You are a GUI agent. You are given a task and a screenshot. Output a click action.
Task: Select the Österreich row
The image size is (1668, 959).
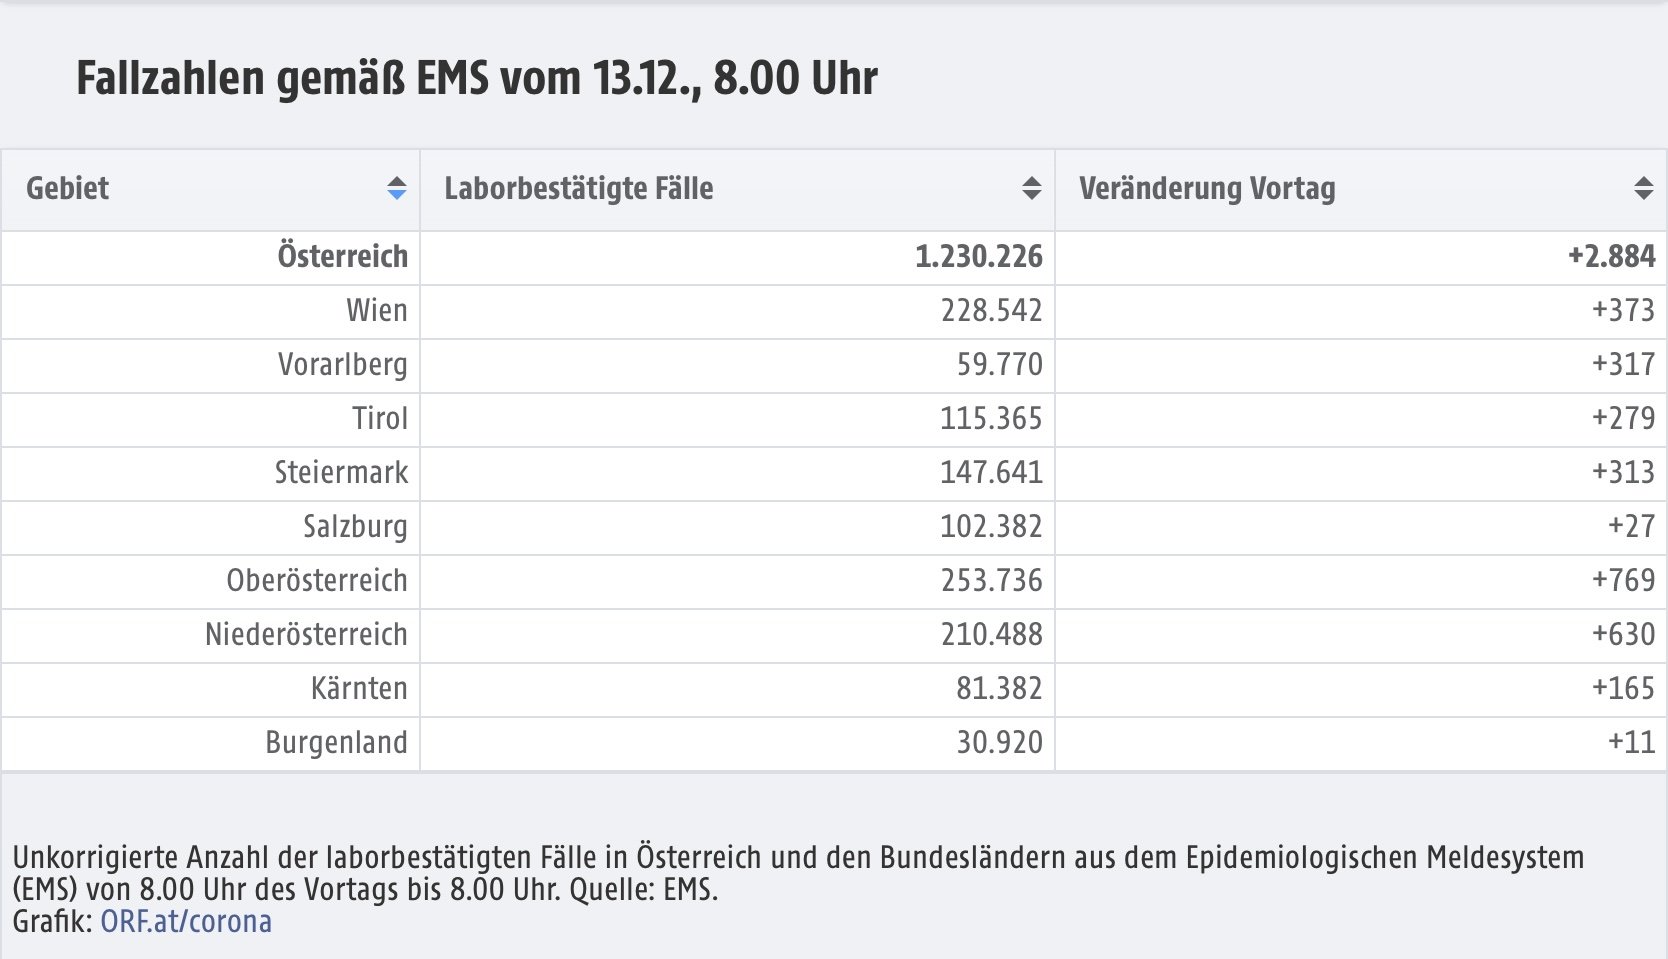point(834,257)
